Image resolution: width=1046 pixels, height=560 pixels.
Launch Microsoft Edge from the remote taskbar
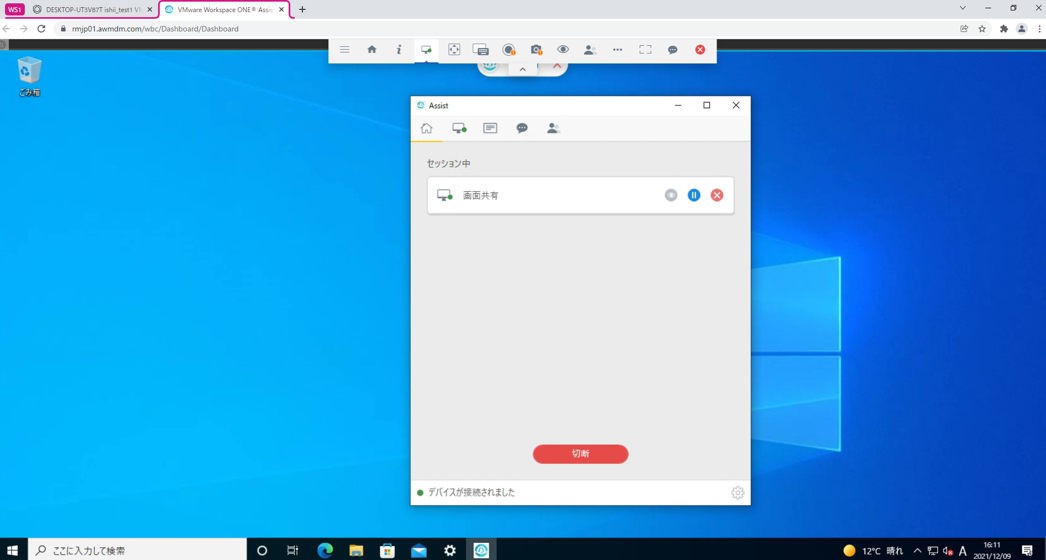pyautogui.click(x=325, y=551)
